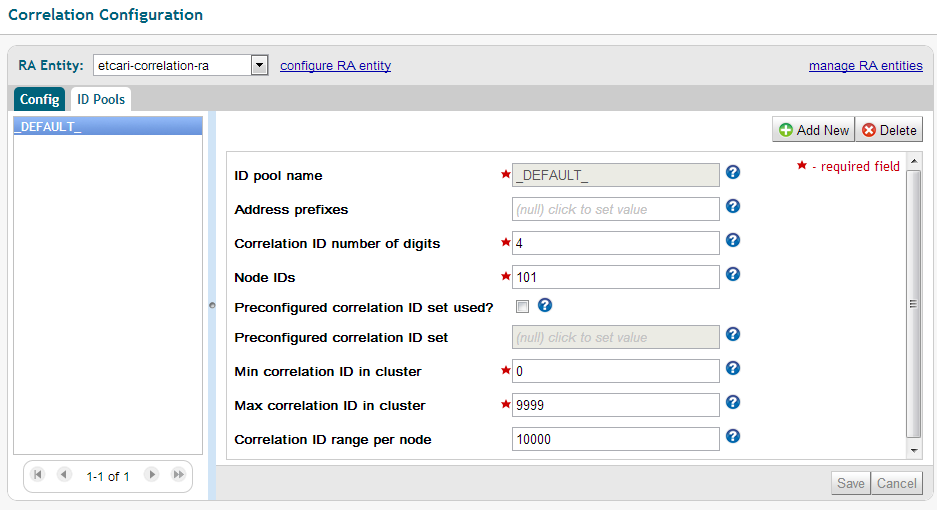The height and width of the screenshot is (510, 937).
Task: Select _DEFAULT_ in the pool list
Action: tap(107, 126)
